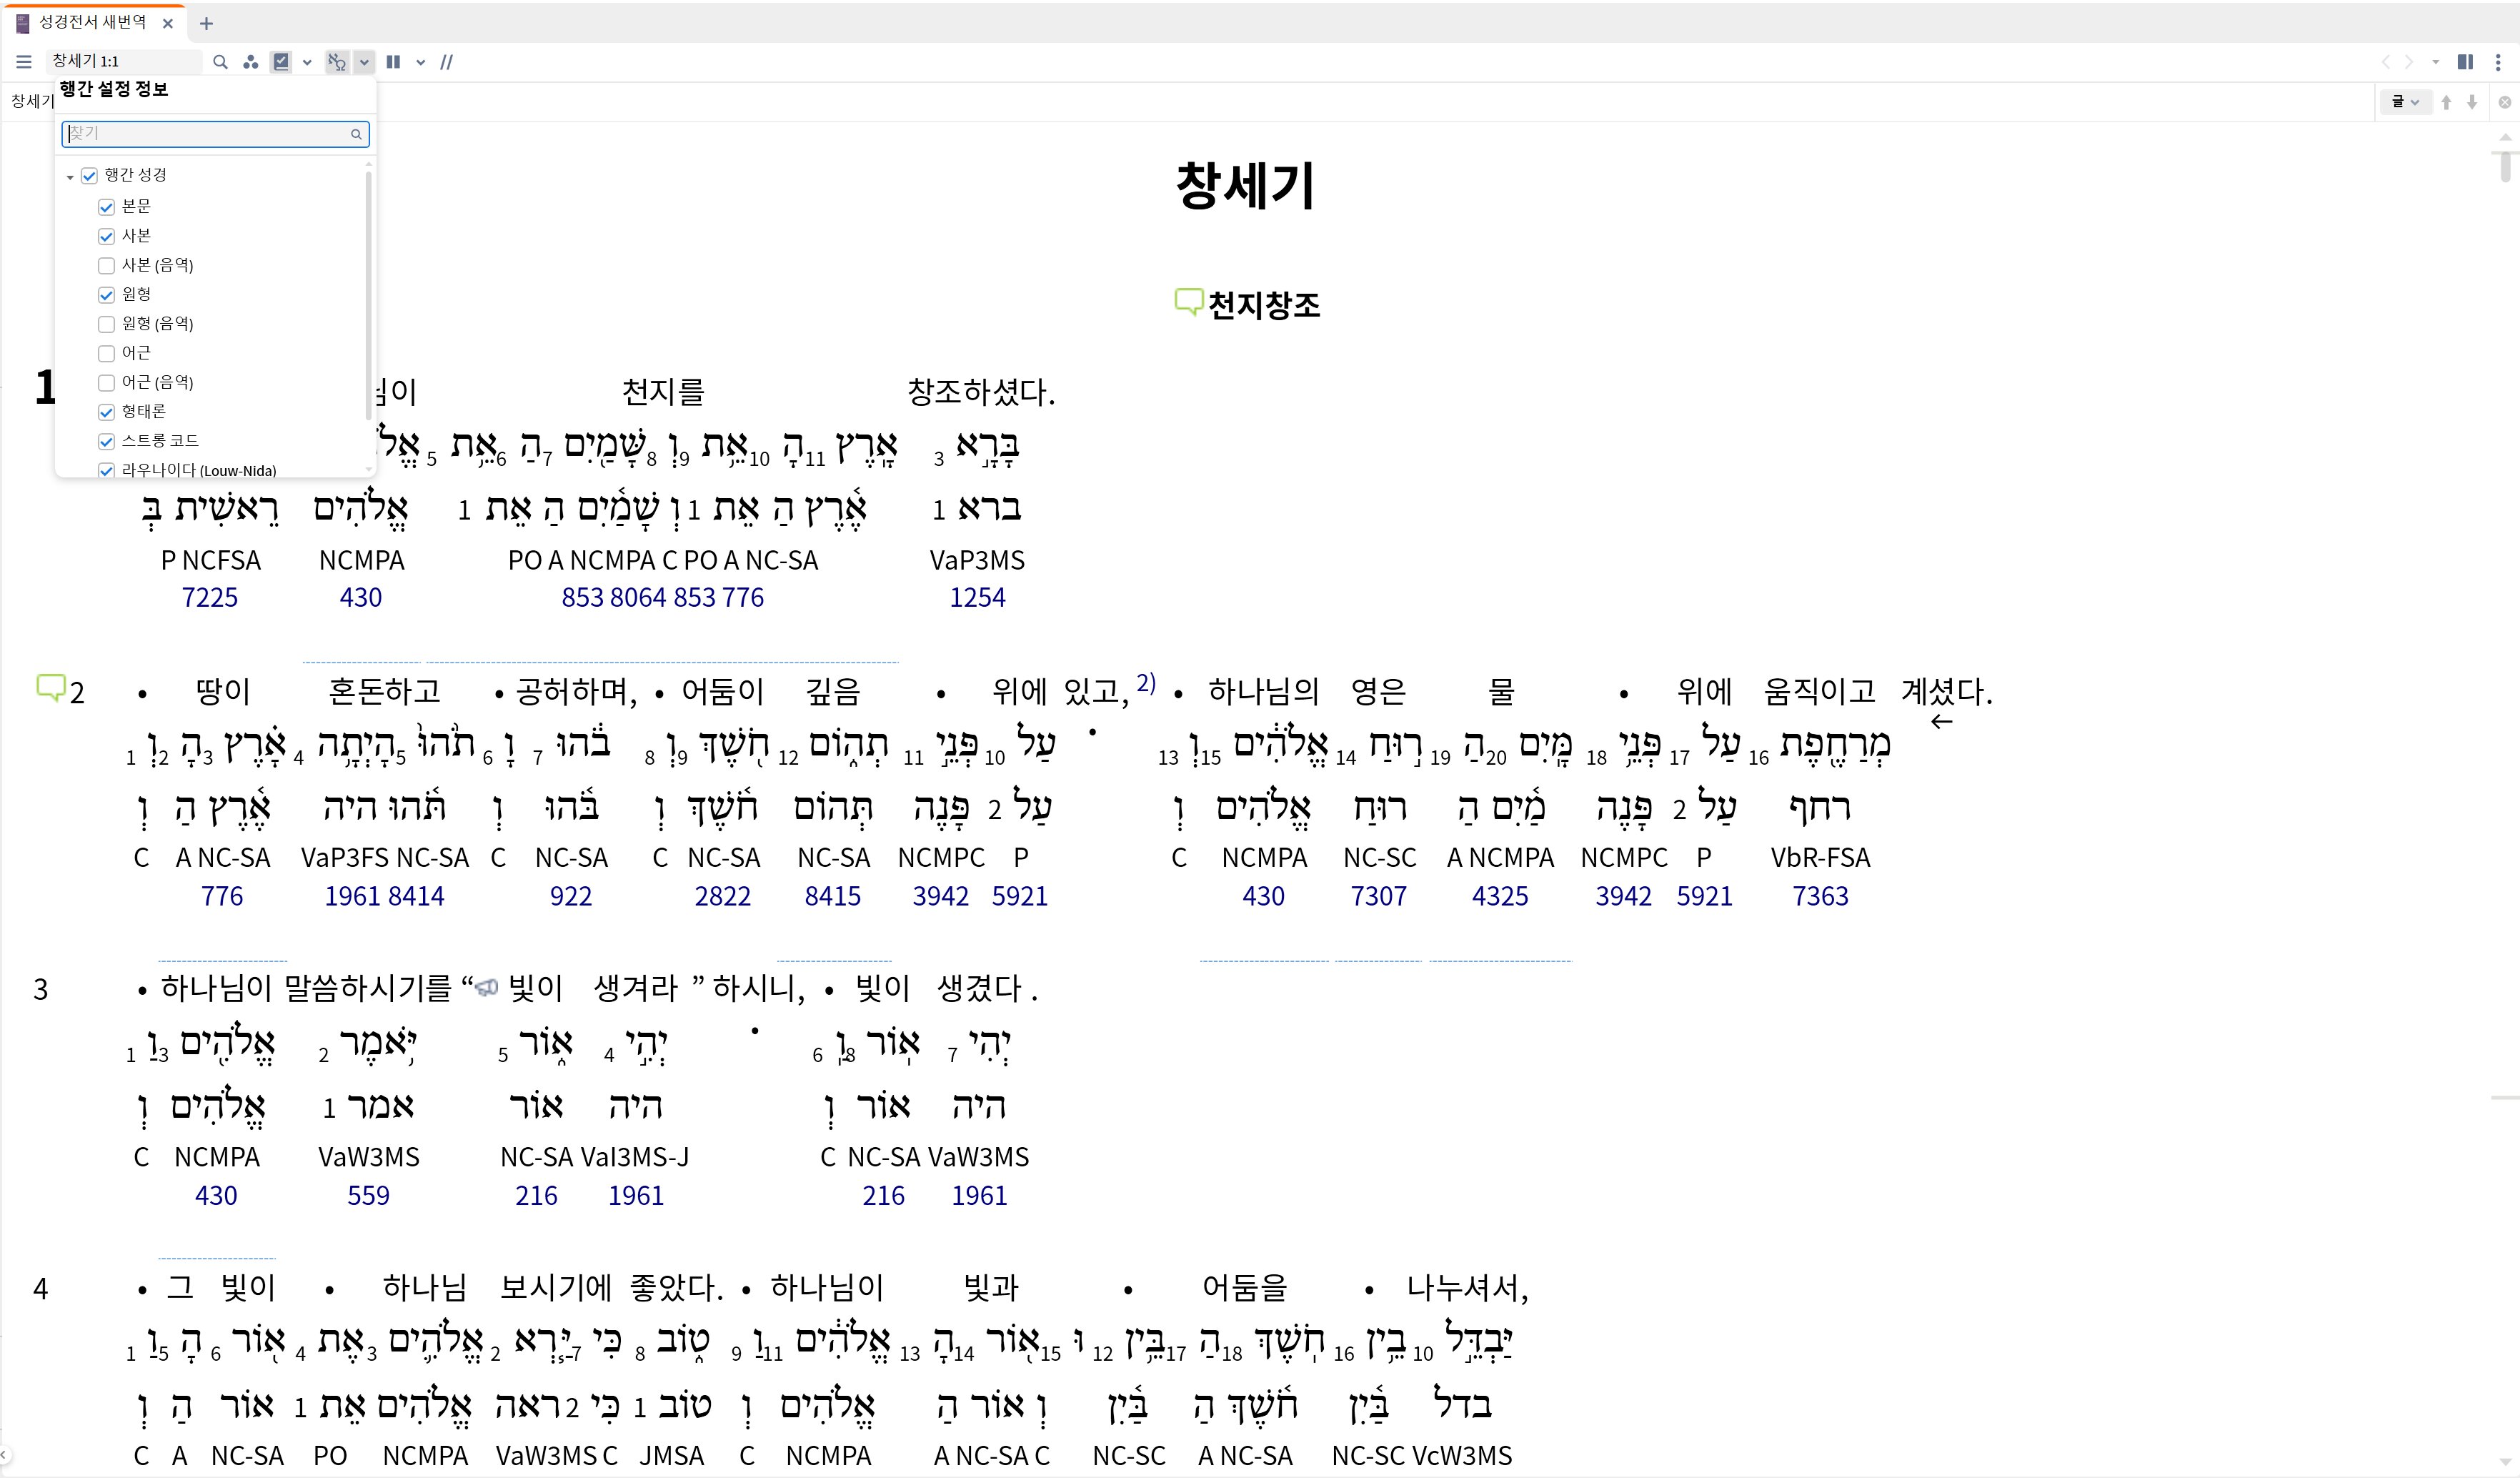Jump to previous result with up arrow
The width and height of the screenshot is (2520, 1478).
click(x=2446, y=102)
